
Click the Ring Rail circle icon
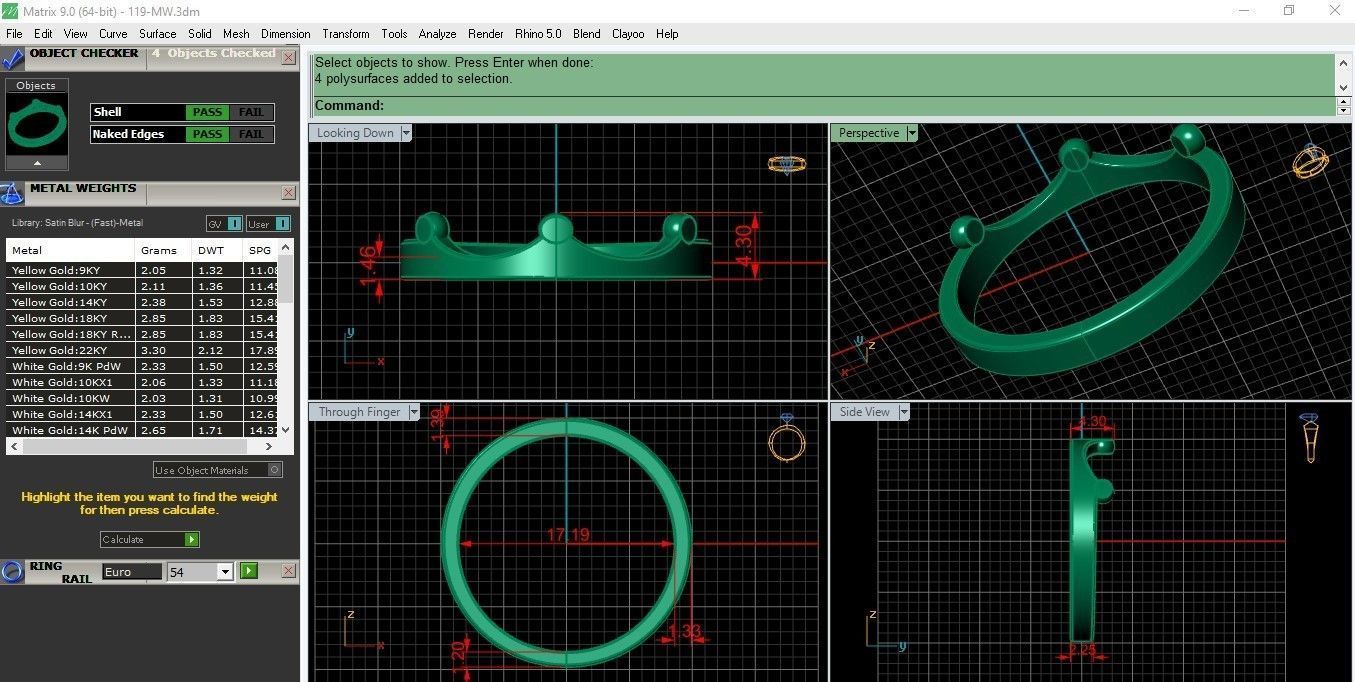pyautogui.click(x=12, y=571)
